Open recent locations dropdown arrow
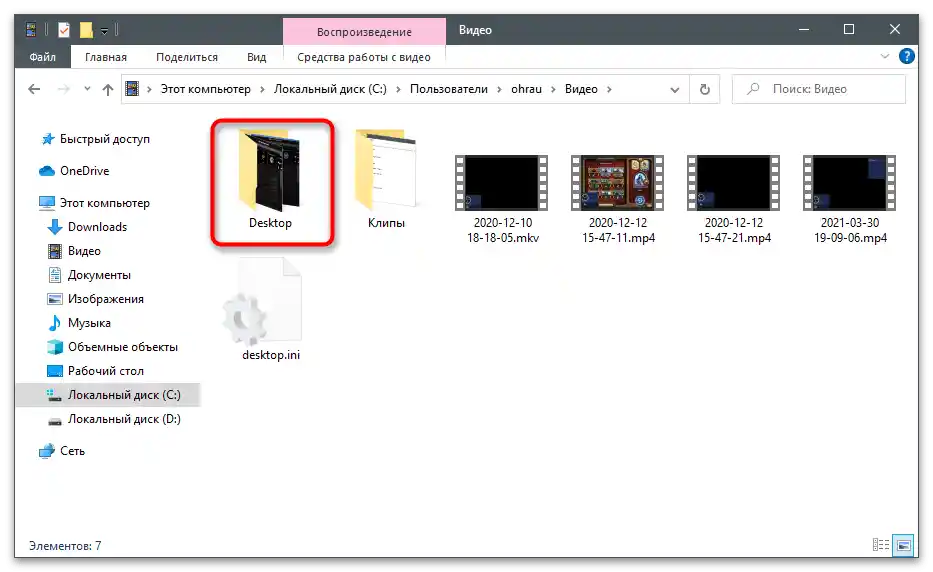The height and width of the screenshot is (572, 933). 87,89
